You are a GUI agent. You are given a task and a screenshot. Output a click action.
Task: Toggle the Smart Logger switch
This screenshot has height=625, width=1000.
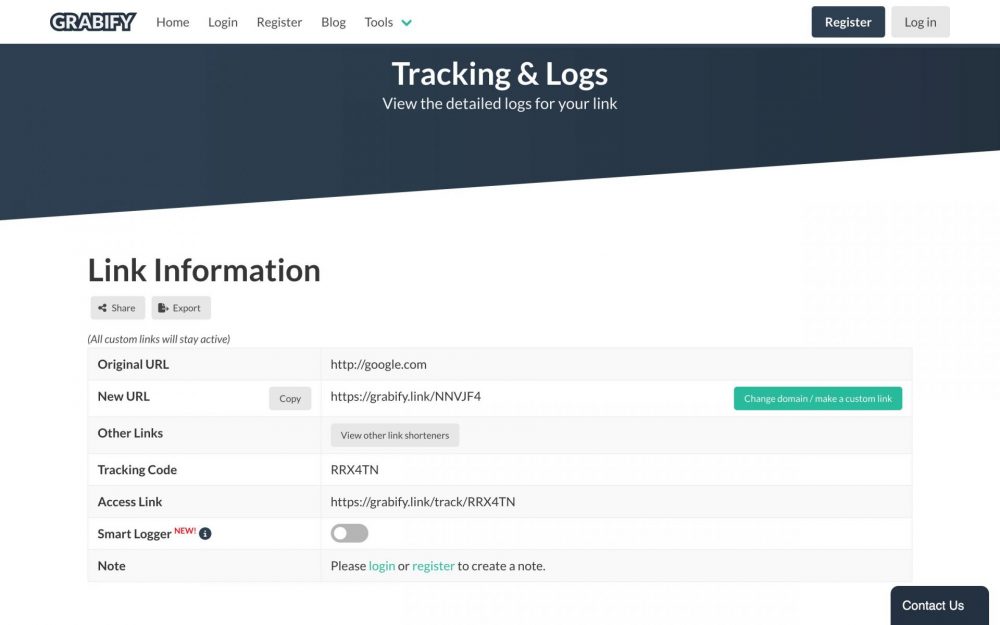click(349, 533)
